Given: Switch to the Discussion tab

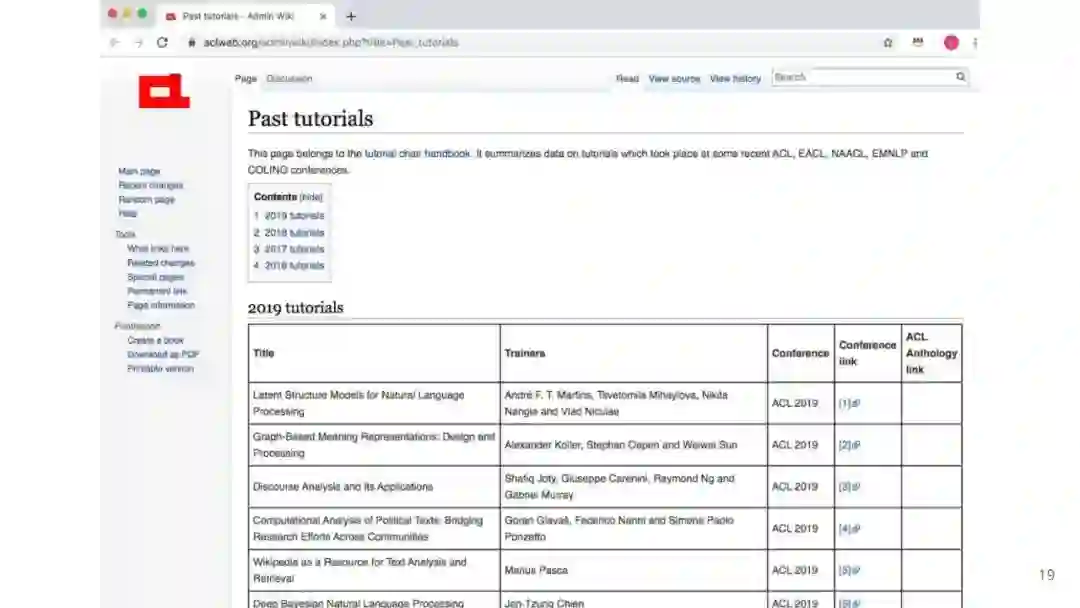Looking at the screenshot, I should [289, 78].
